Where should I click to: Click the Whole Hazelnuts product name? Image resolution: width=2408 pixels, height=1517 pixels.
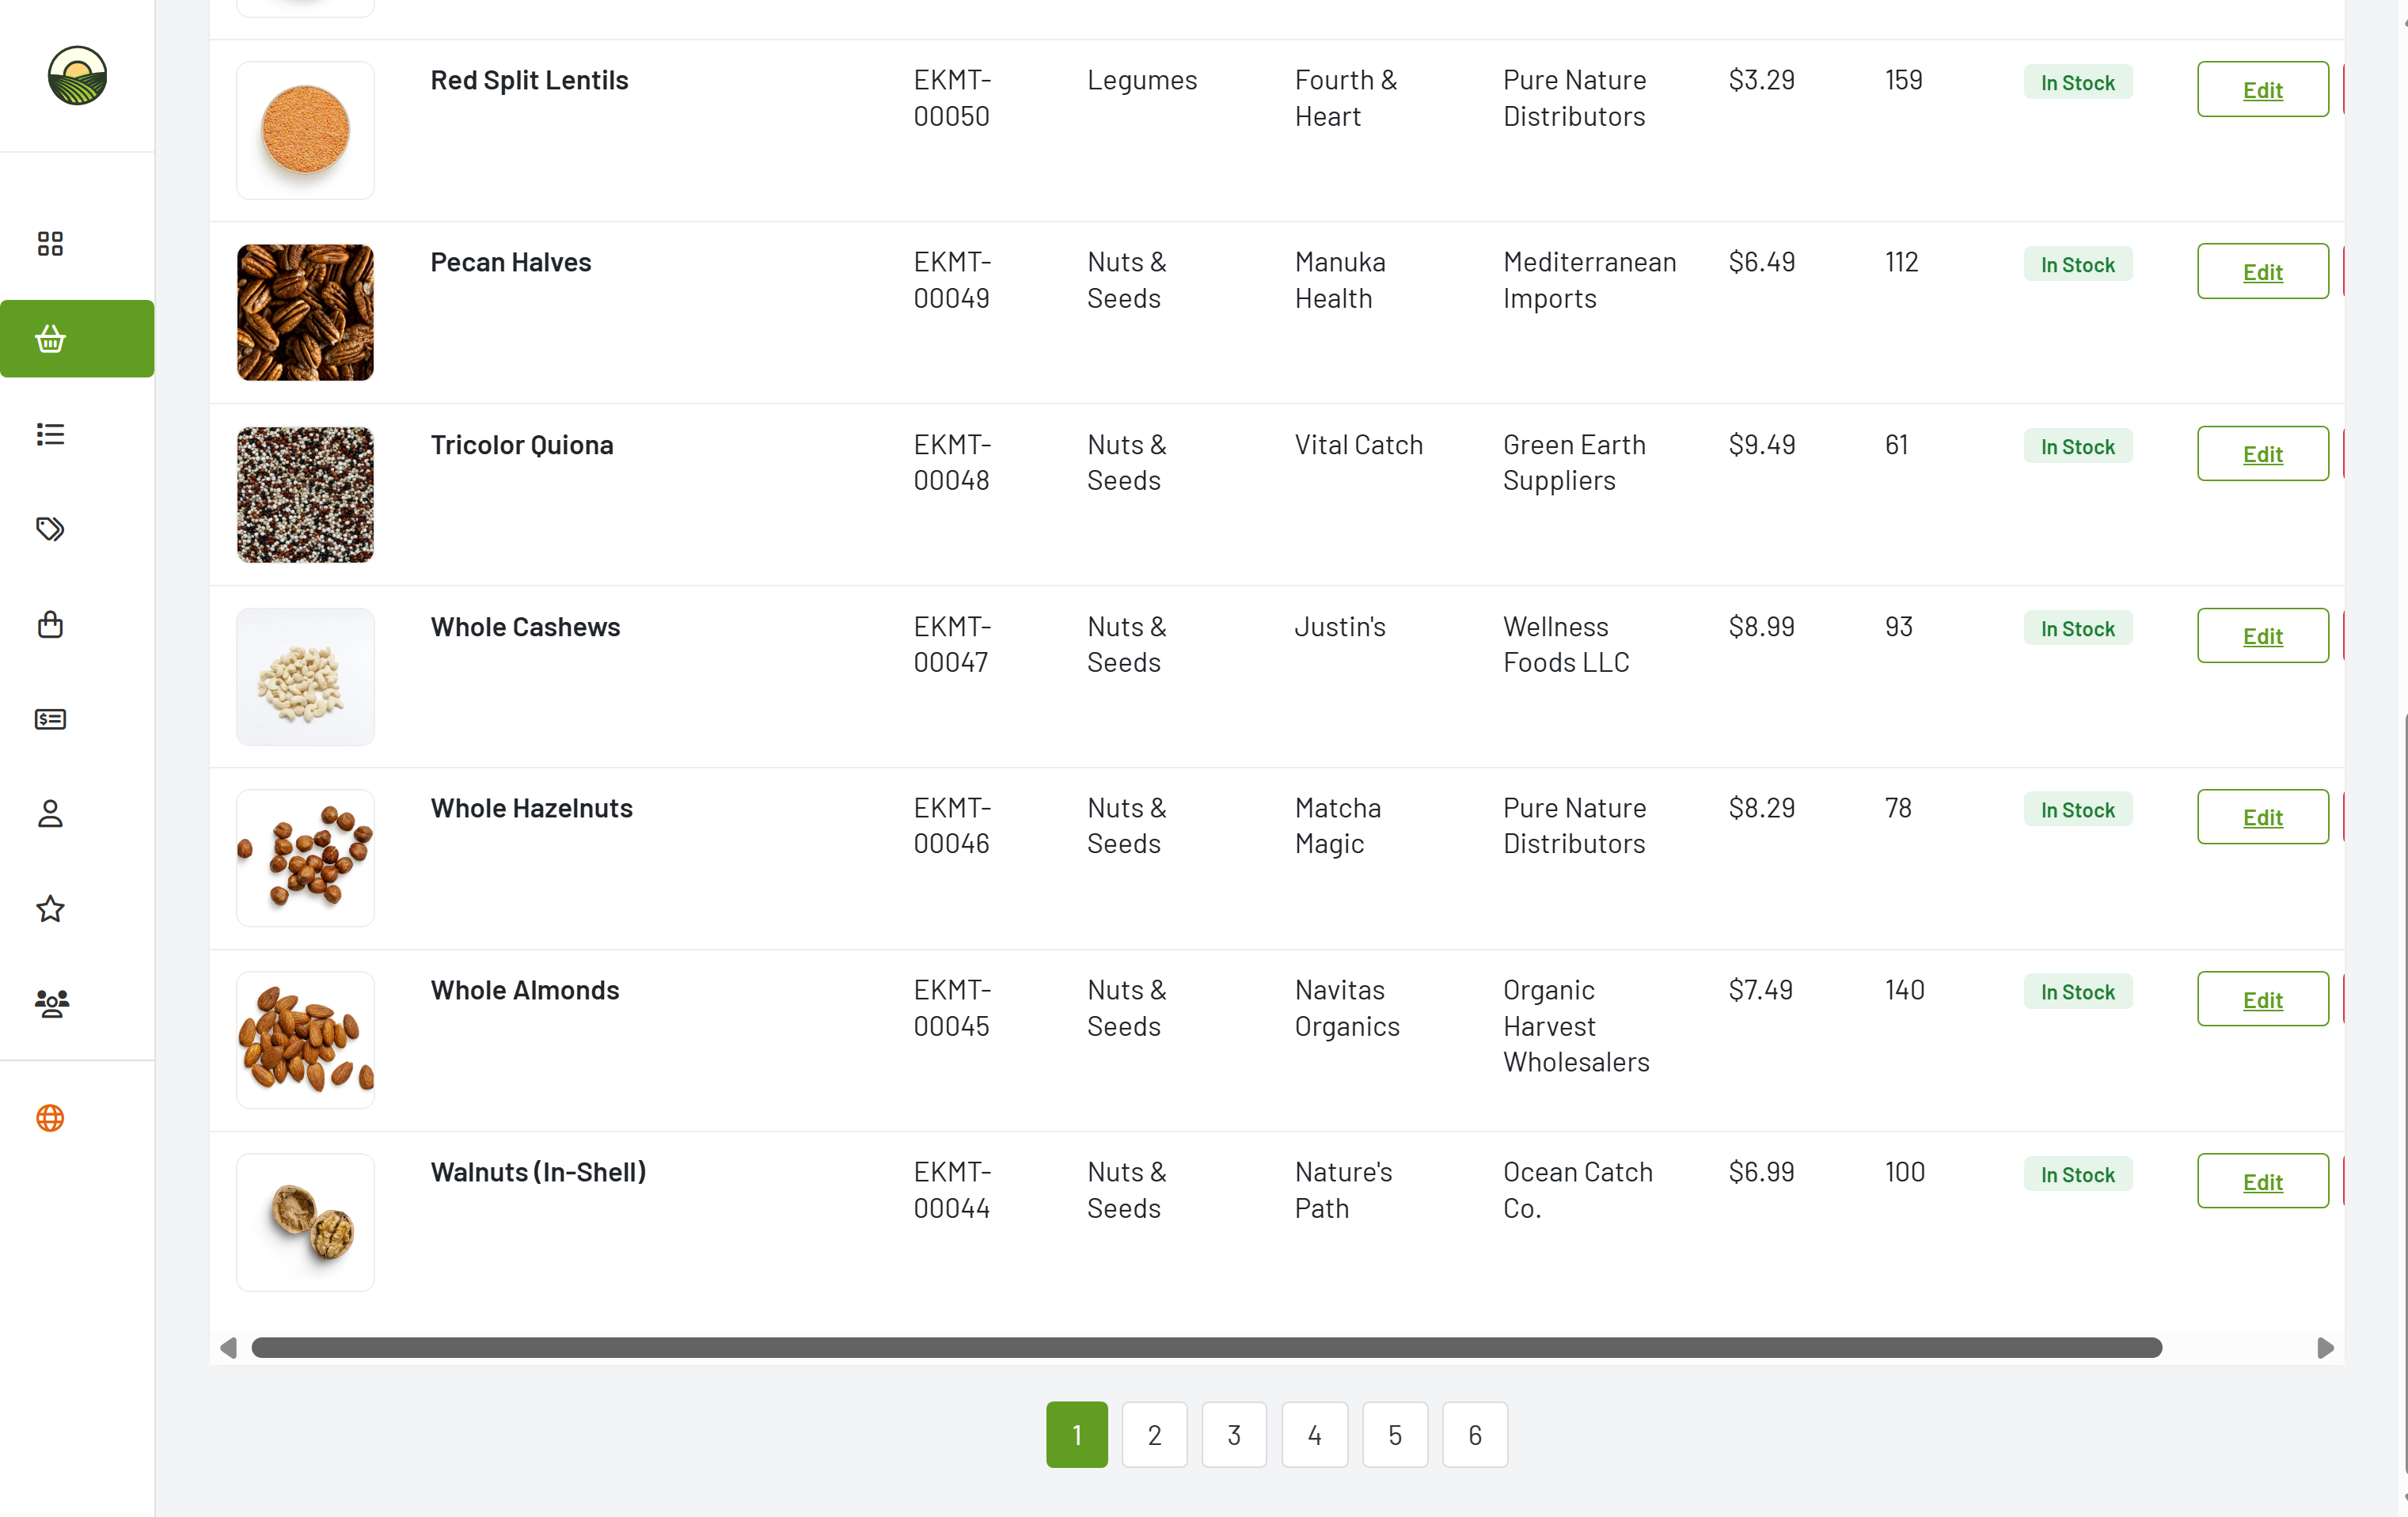531,808
